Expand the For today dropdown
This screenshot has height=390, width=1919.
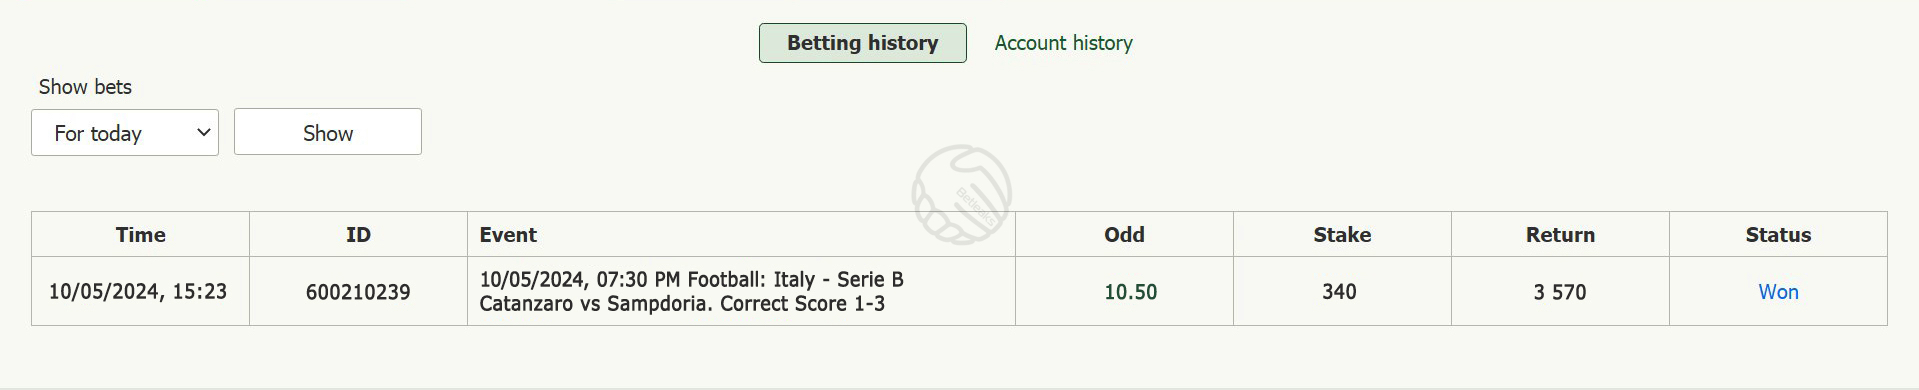coord(125,132)
